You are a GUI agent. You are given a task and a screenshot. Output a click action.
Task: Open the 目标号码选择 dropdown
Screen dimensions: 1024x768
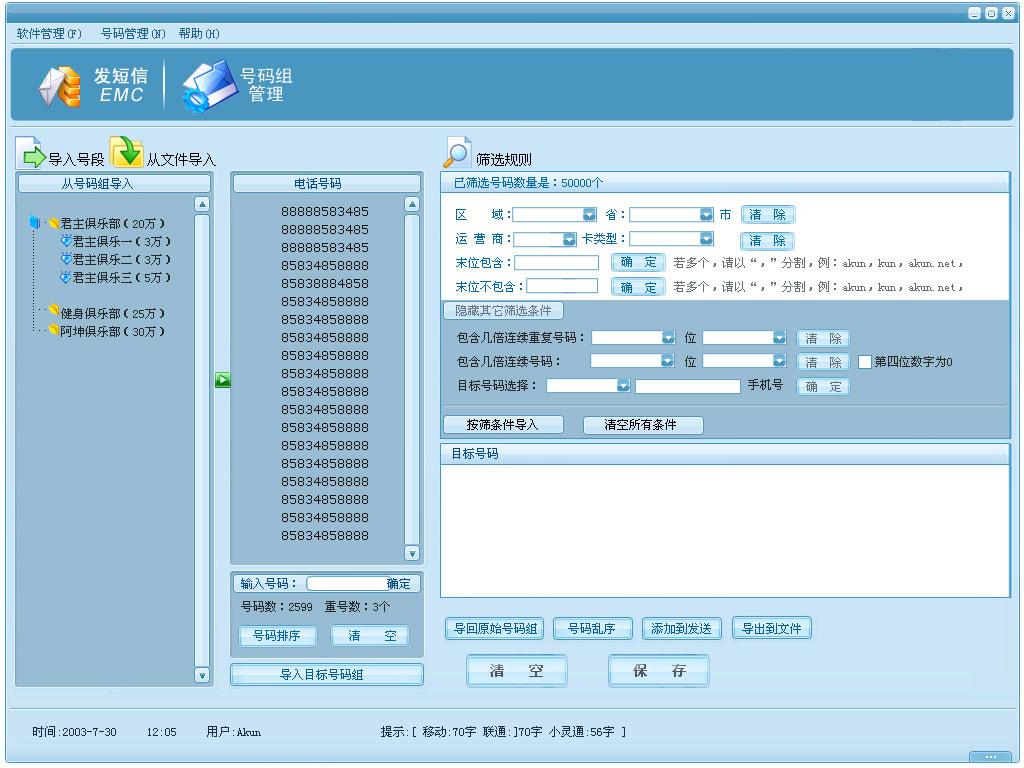(624, 385)
